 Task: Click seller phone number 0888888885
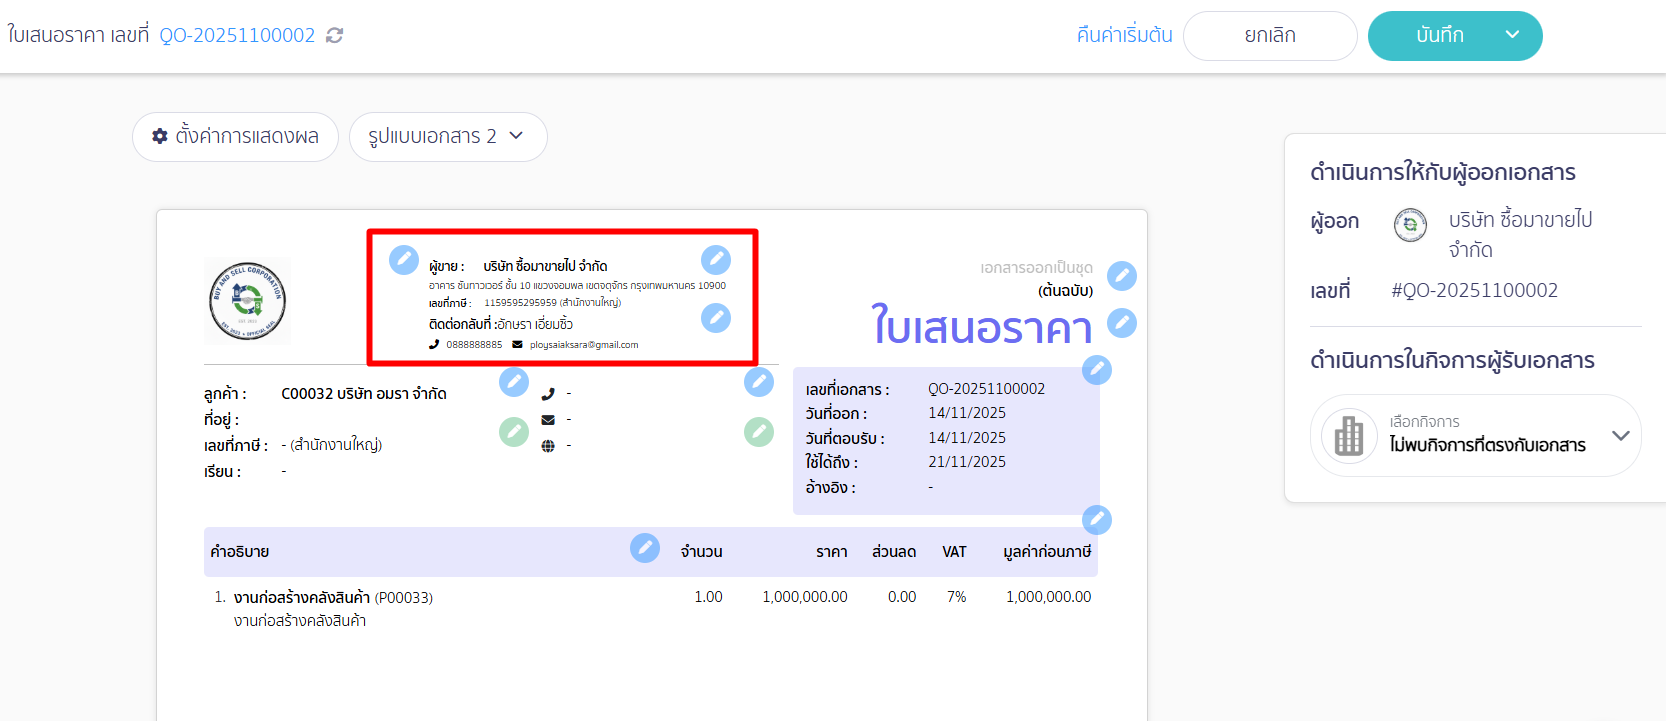tap(474, 345)
